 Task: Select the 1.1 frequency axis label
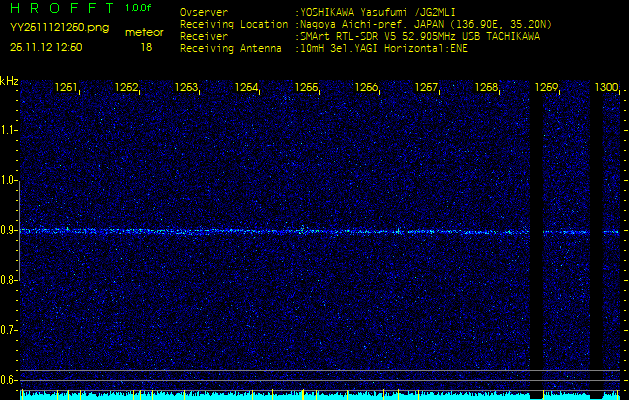[x=9, y=130]
